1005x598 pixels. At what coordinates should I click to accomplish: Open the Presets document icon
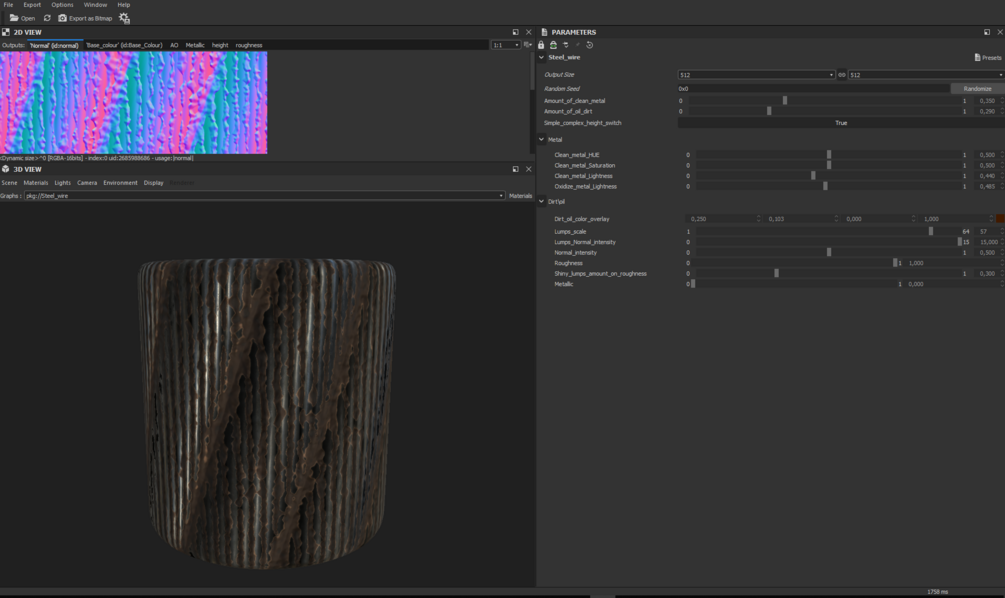click(x=977, y=58)
